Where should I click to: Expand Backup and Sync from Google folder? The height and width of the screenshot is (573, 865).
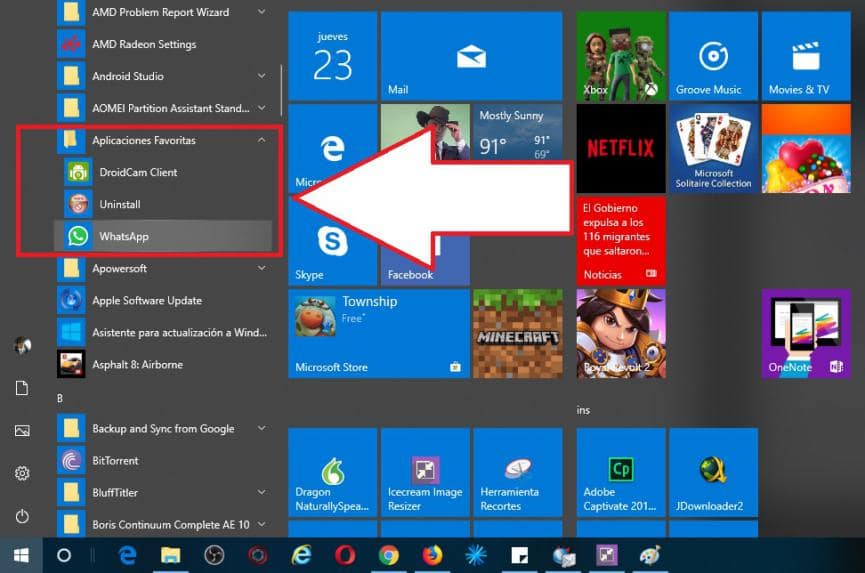[x=261, y=428]
